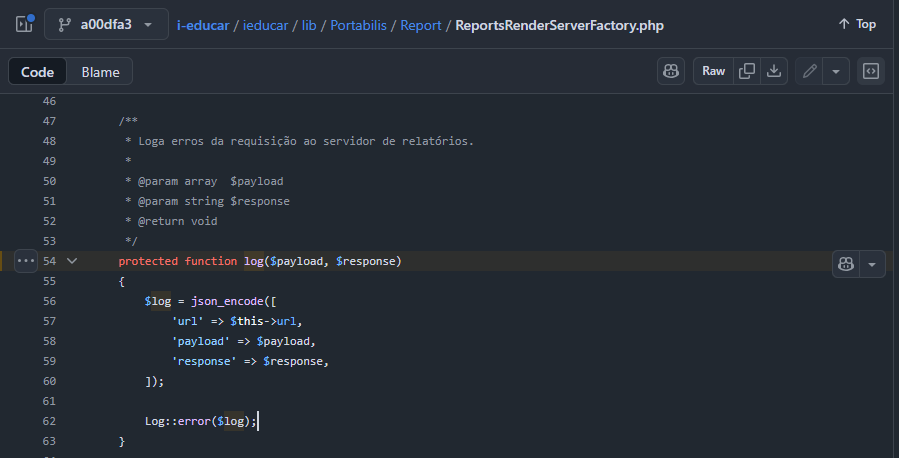Click '@return void' comment text
The image size is (899, 458).
(178, 221)
